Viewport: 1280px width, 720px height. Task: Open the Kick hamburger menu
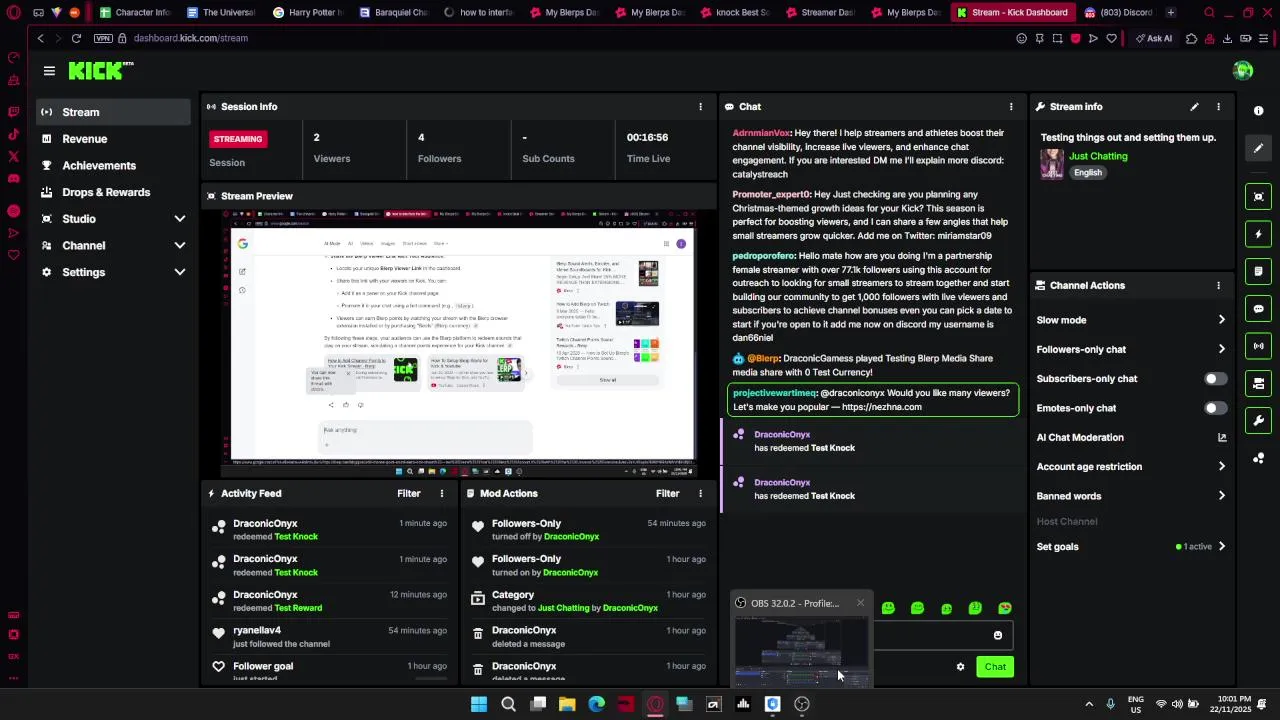(49, 71)
